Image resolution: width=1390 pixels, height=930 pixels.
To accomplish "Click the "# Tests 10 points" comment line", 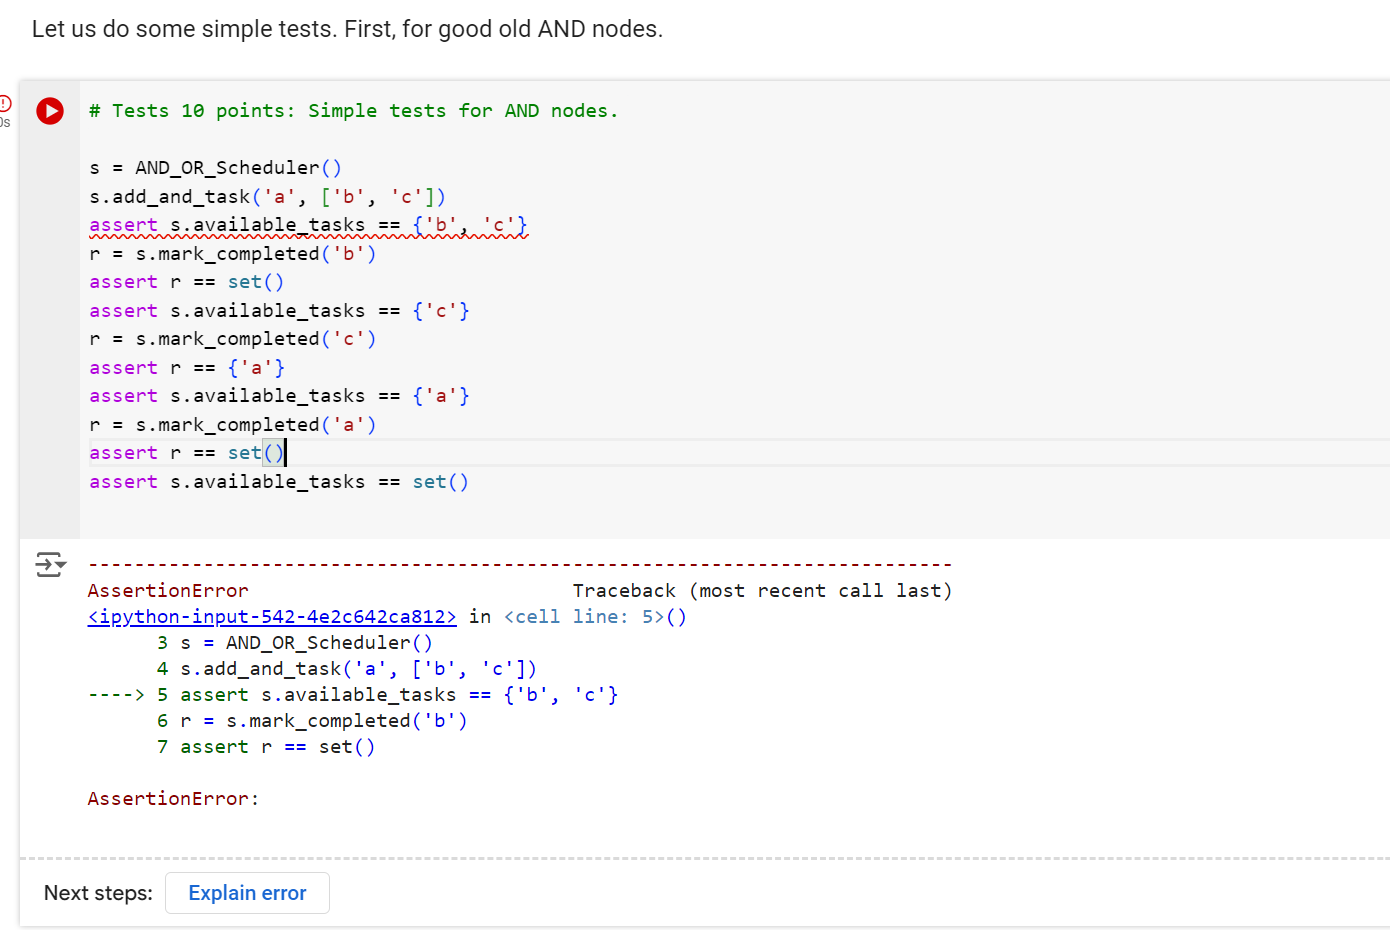I will pos(352,110).
